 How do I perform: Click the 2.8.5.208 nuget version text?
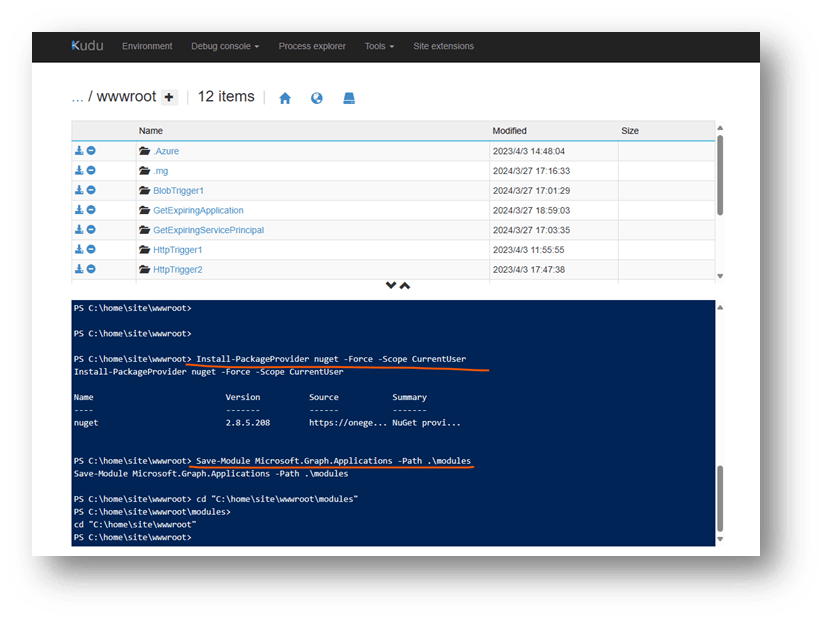coord(248,423)
